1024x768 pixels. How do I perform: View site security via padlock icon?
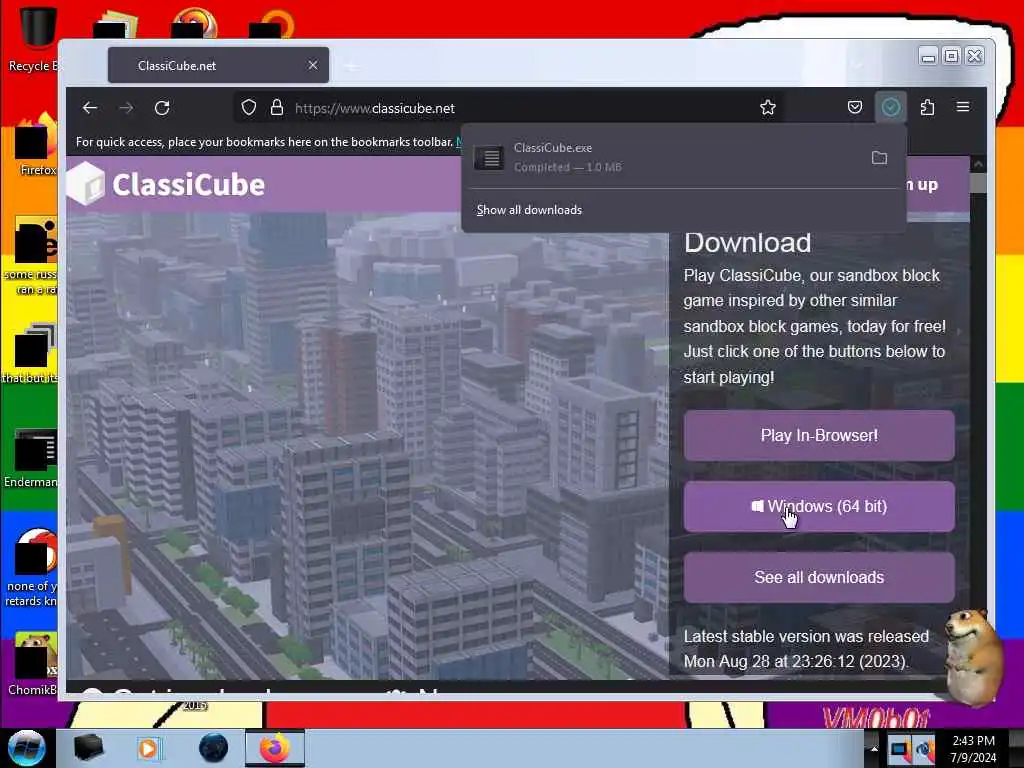[277, 107]
